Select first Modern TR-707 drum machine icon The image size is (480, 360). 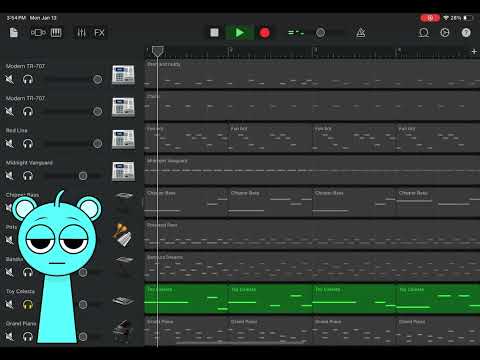point(123,75)
